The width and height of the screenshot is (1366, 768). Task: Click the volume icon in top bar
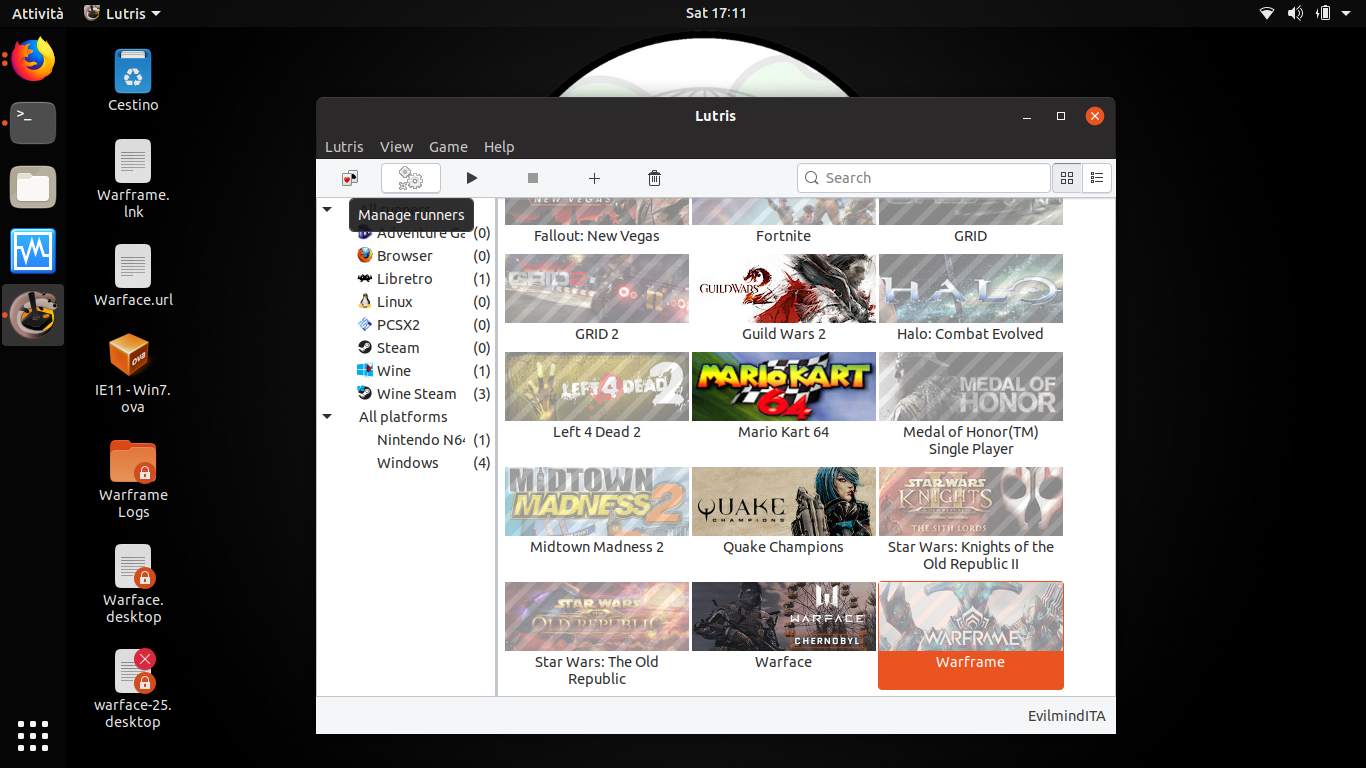pyautogui.click(x=1295, y=13)
